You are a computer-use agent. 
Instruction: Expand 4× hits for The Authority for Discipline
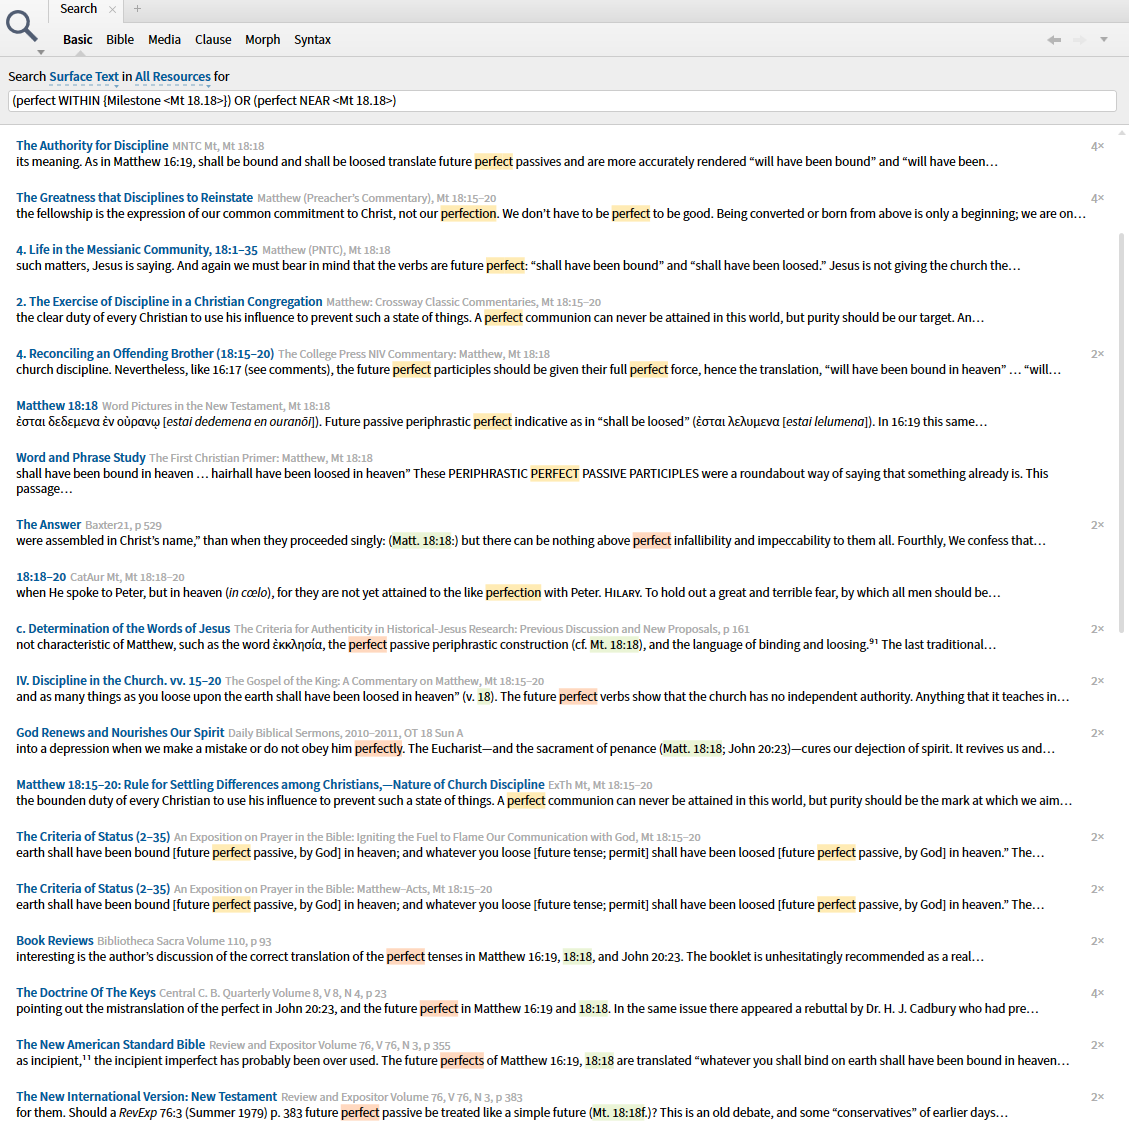point(1097,146)
